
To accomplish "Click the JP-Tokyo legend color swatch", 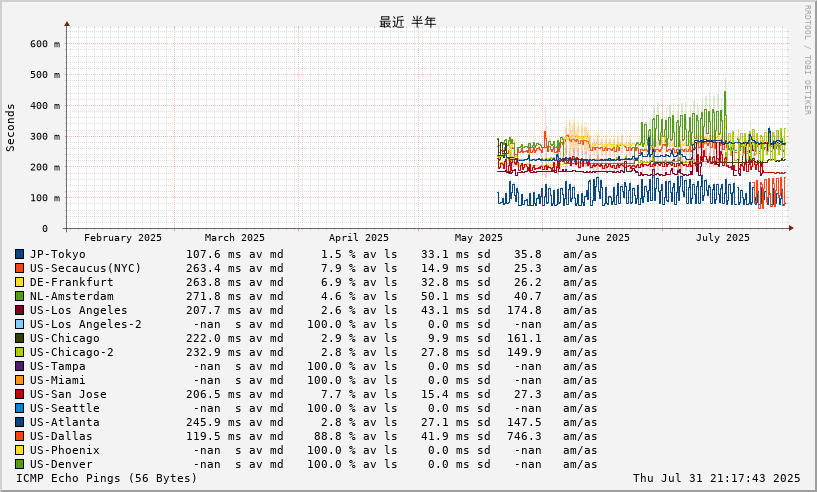I will pos(19,254).
